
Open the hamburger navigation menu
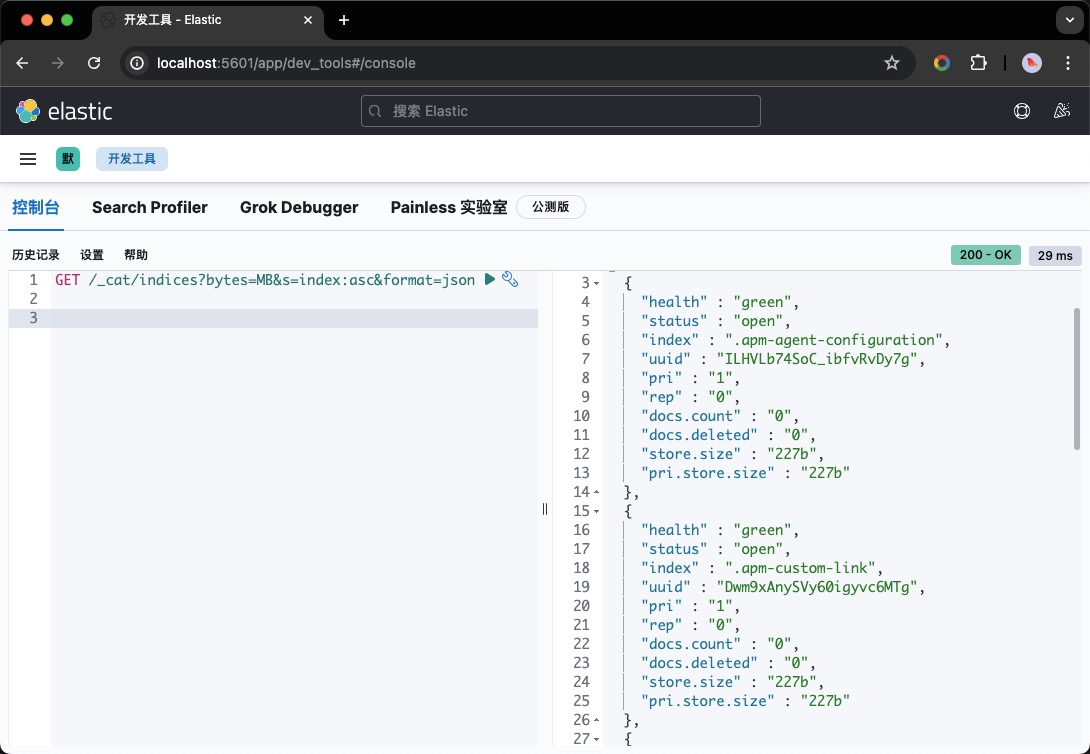[28, 159]
